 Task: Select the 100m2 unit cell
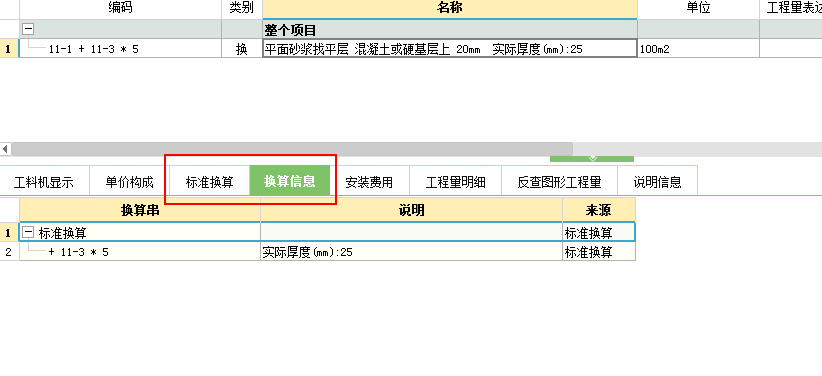pyautogui.click(x=698, y=49)
